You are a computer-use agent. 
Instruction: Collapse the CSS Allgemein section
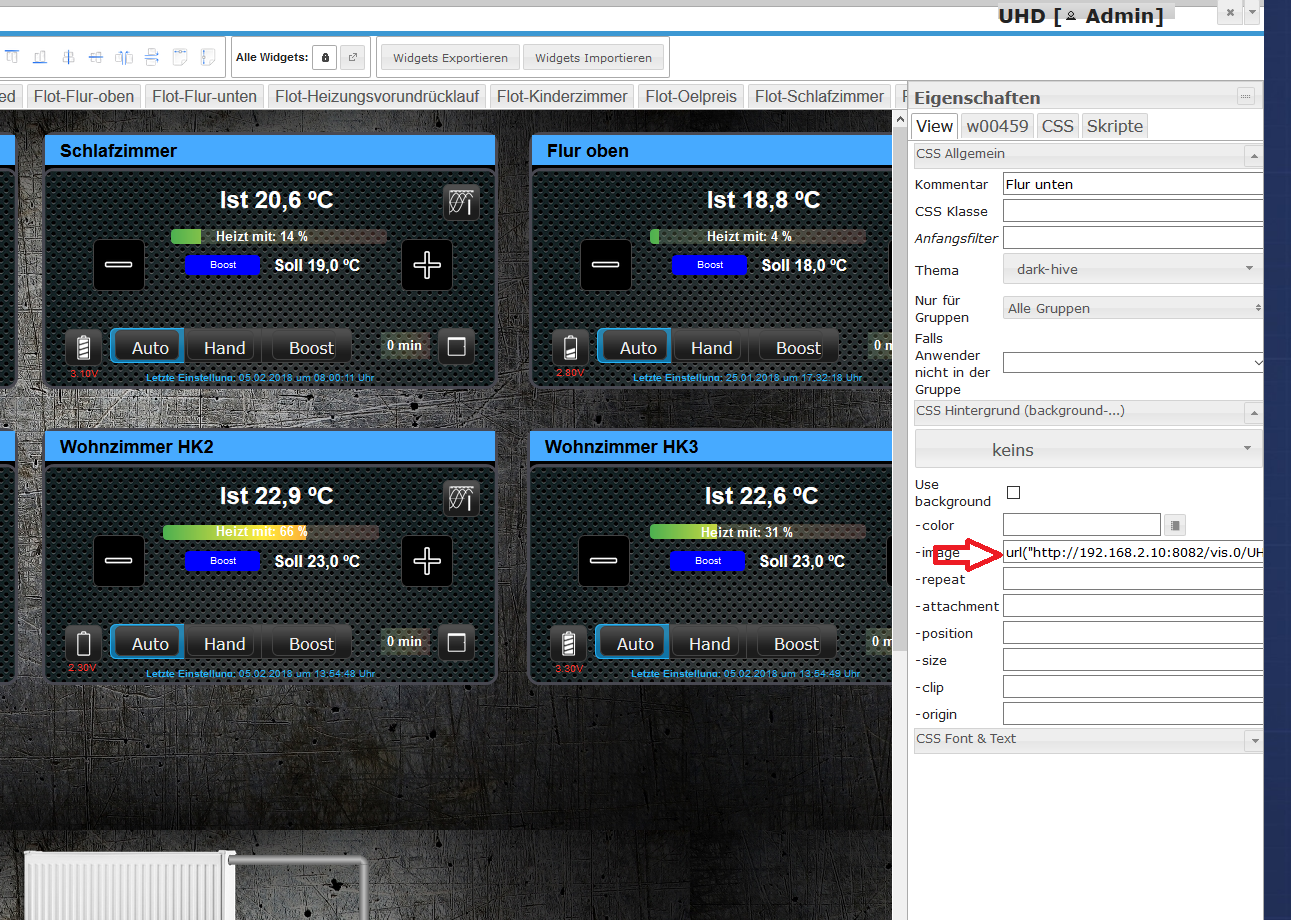pos(1252,155)
